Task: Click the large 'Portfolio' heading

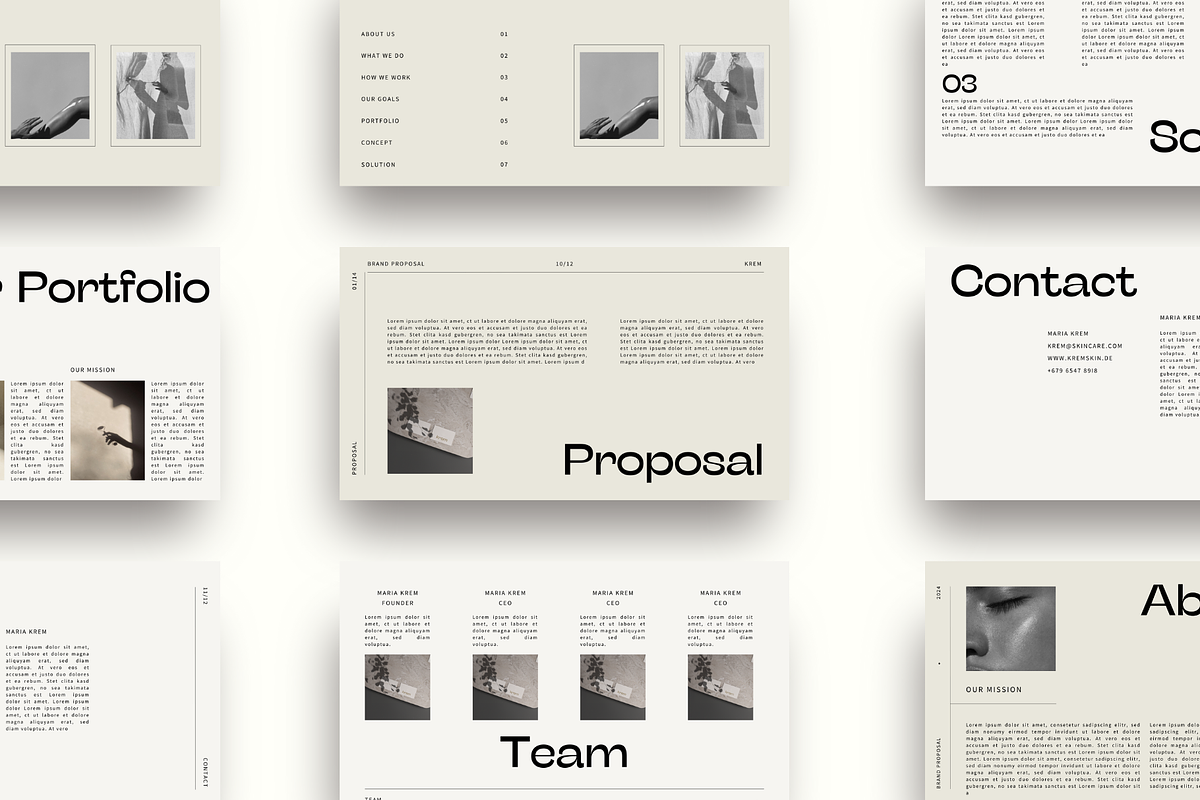Action: 113,289
